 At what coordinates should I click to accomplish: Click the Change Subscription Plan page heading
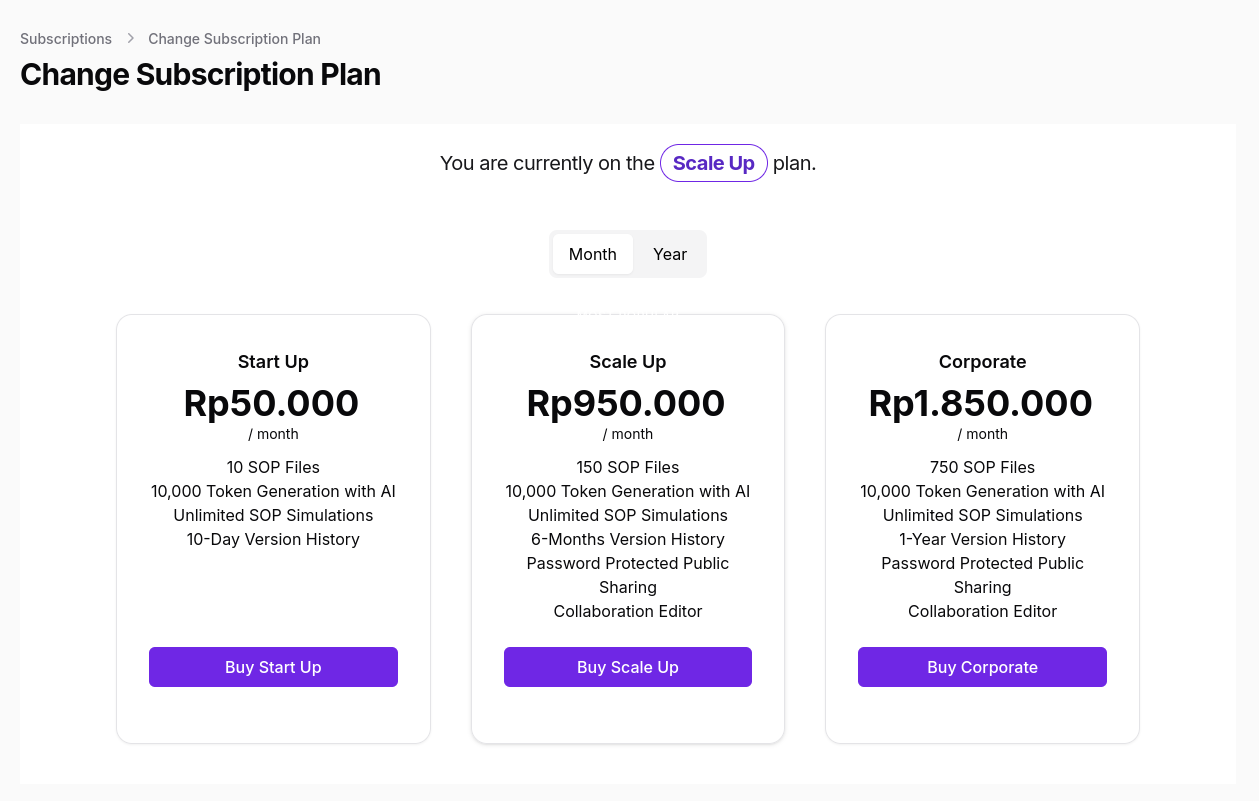[x=200, y=75]
